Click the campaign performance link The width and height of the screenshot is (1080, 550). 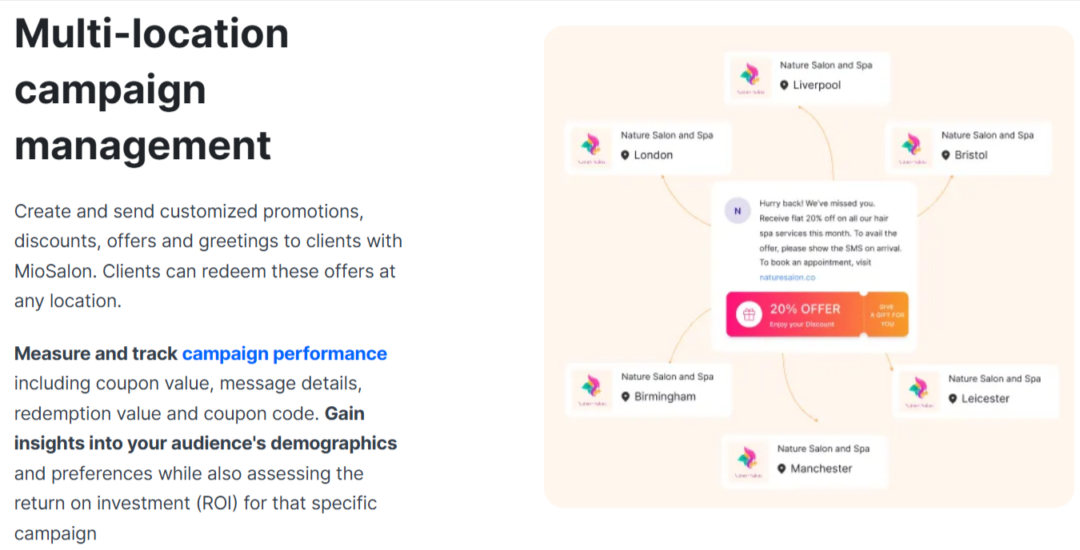click(284, 353)
